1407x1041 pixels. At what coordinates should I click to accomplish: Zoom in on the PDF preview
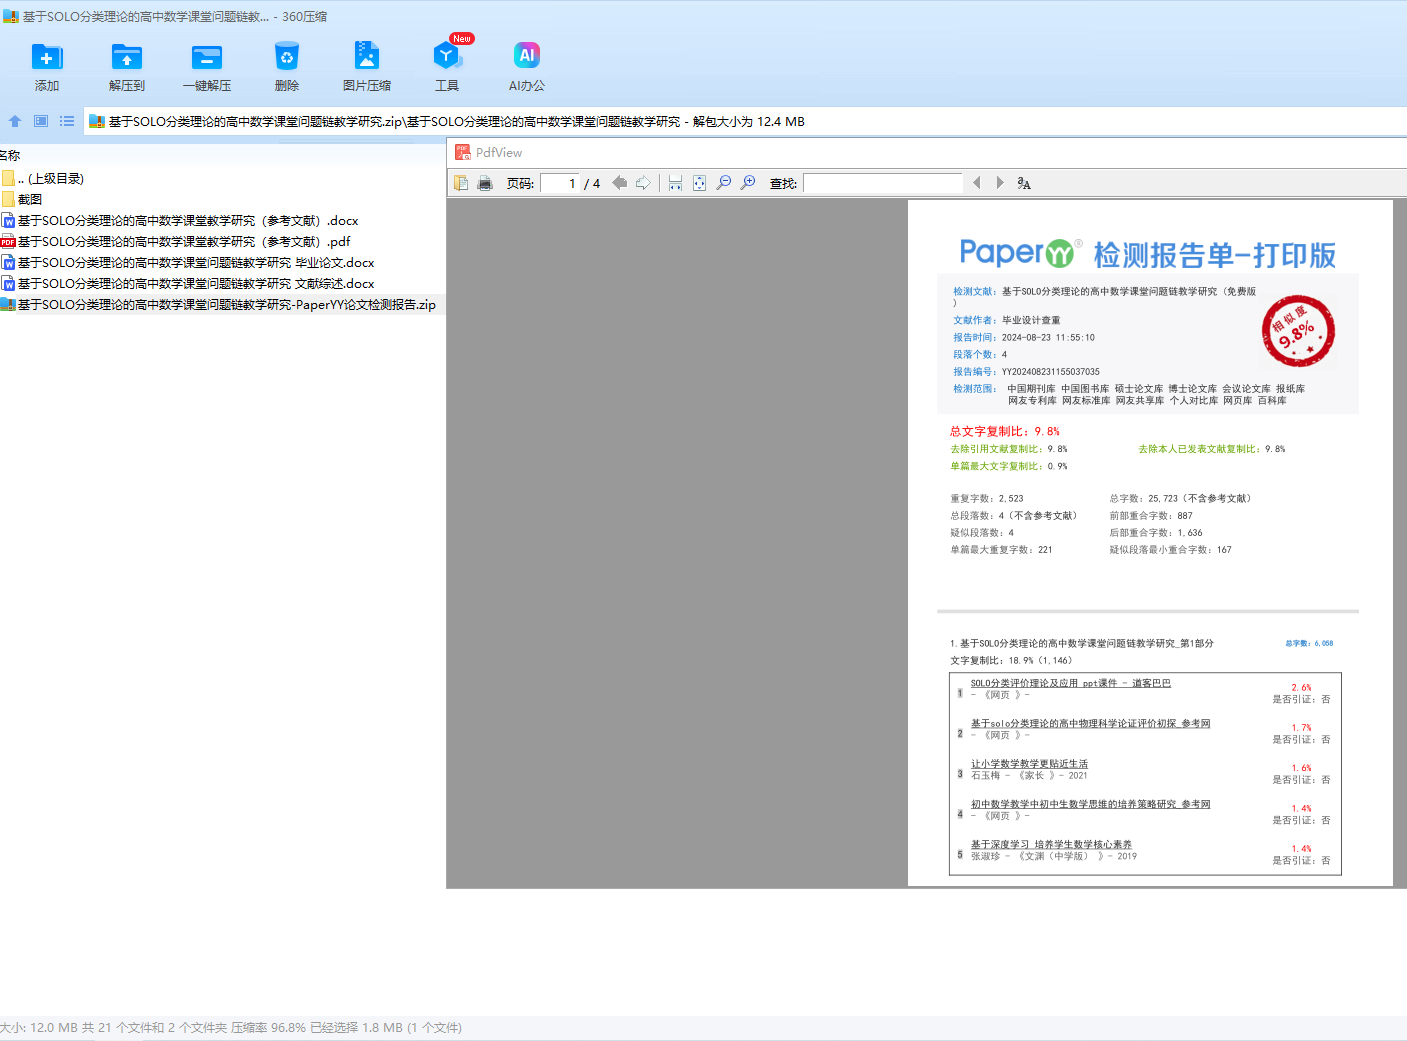747,183
